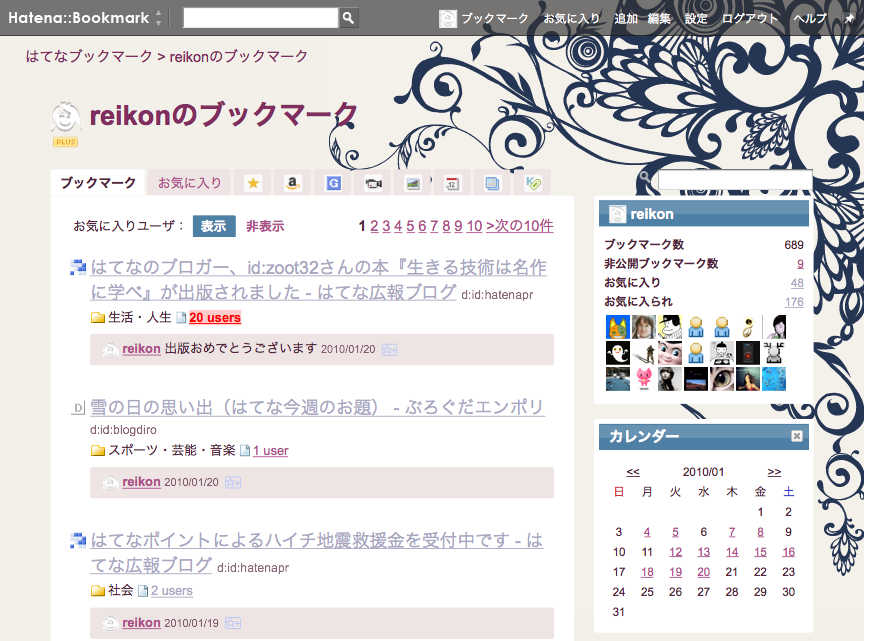Click add-star icon beside reikon 2010/01/19
878x641 pixels.
tap(233, 623)
